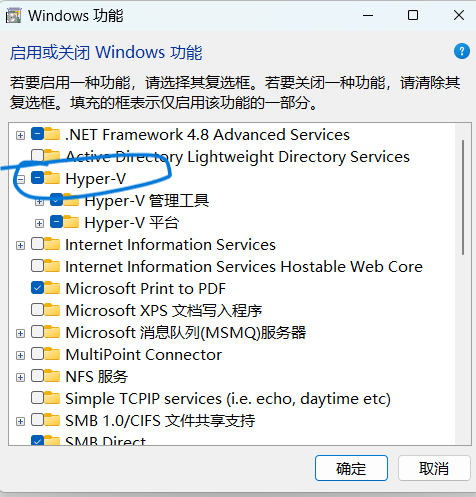This screenshot has width=476, height=497.
Task: Check the Simple TCPIP services checkbox
Action: coord(37,398)
